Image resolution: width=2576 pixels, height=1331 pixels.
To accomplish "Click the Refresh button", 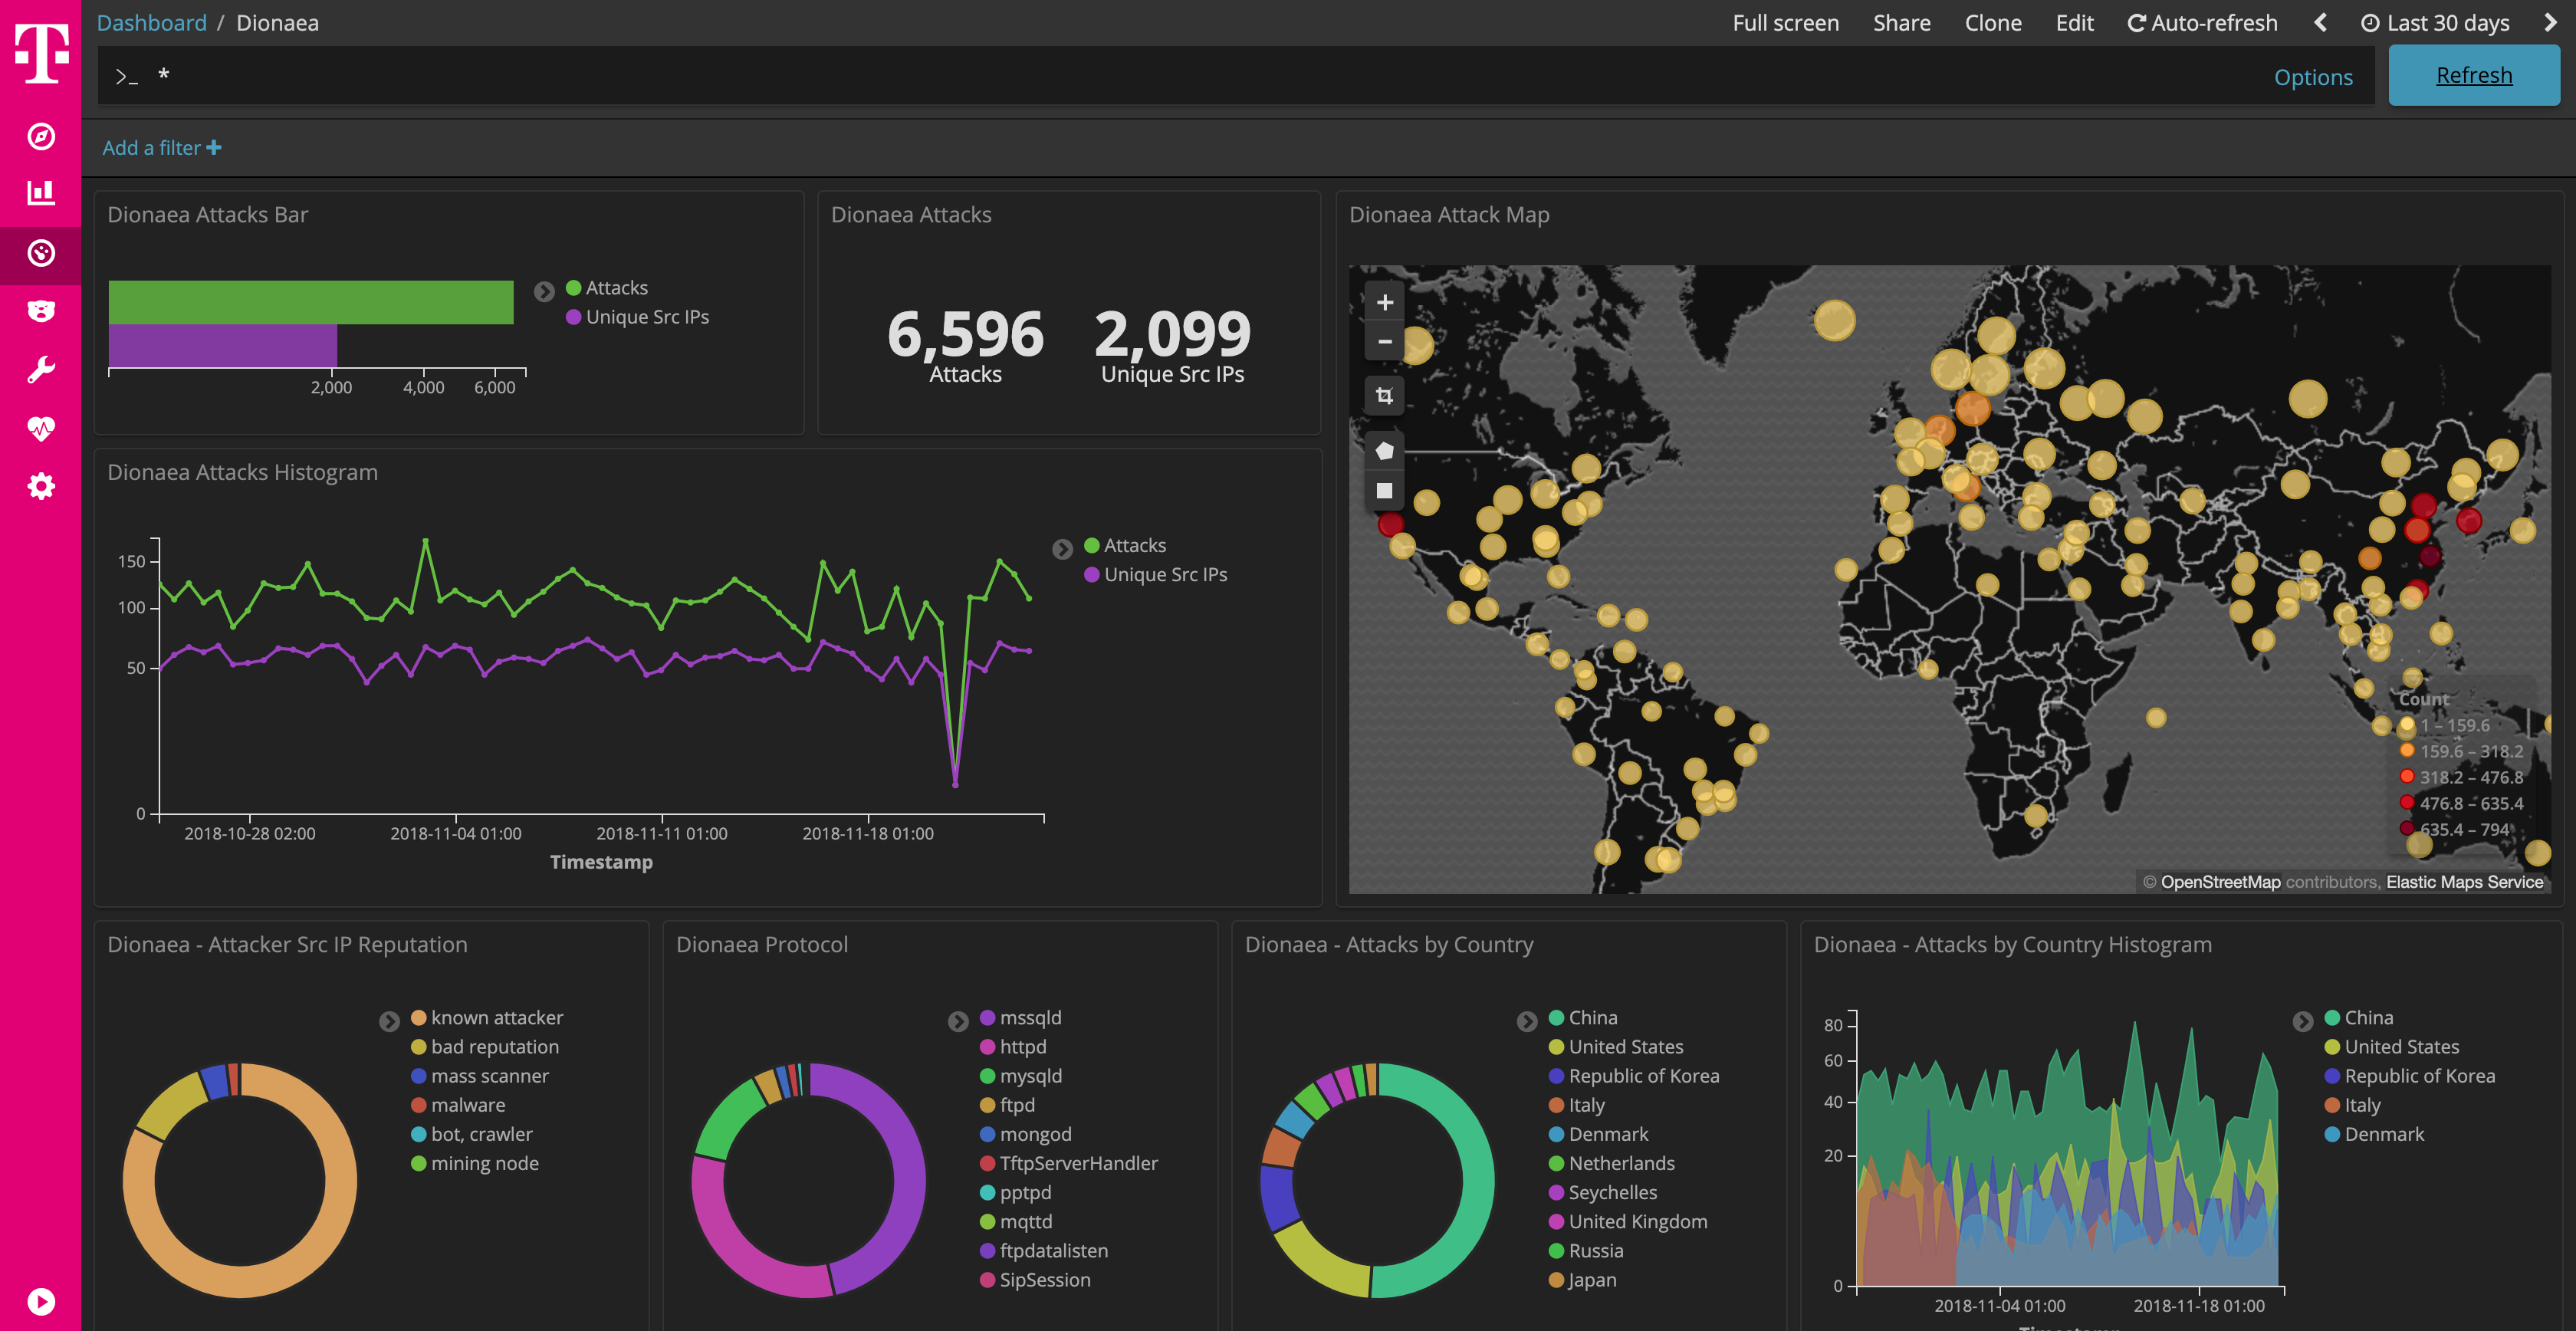I will click(x=2473, y=74).
